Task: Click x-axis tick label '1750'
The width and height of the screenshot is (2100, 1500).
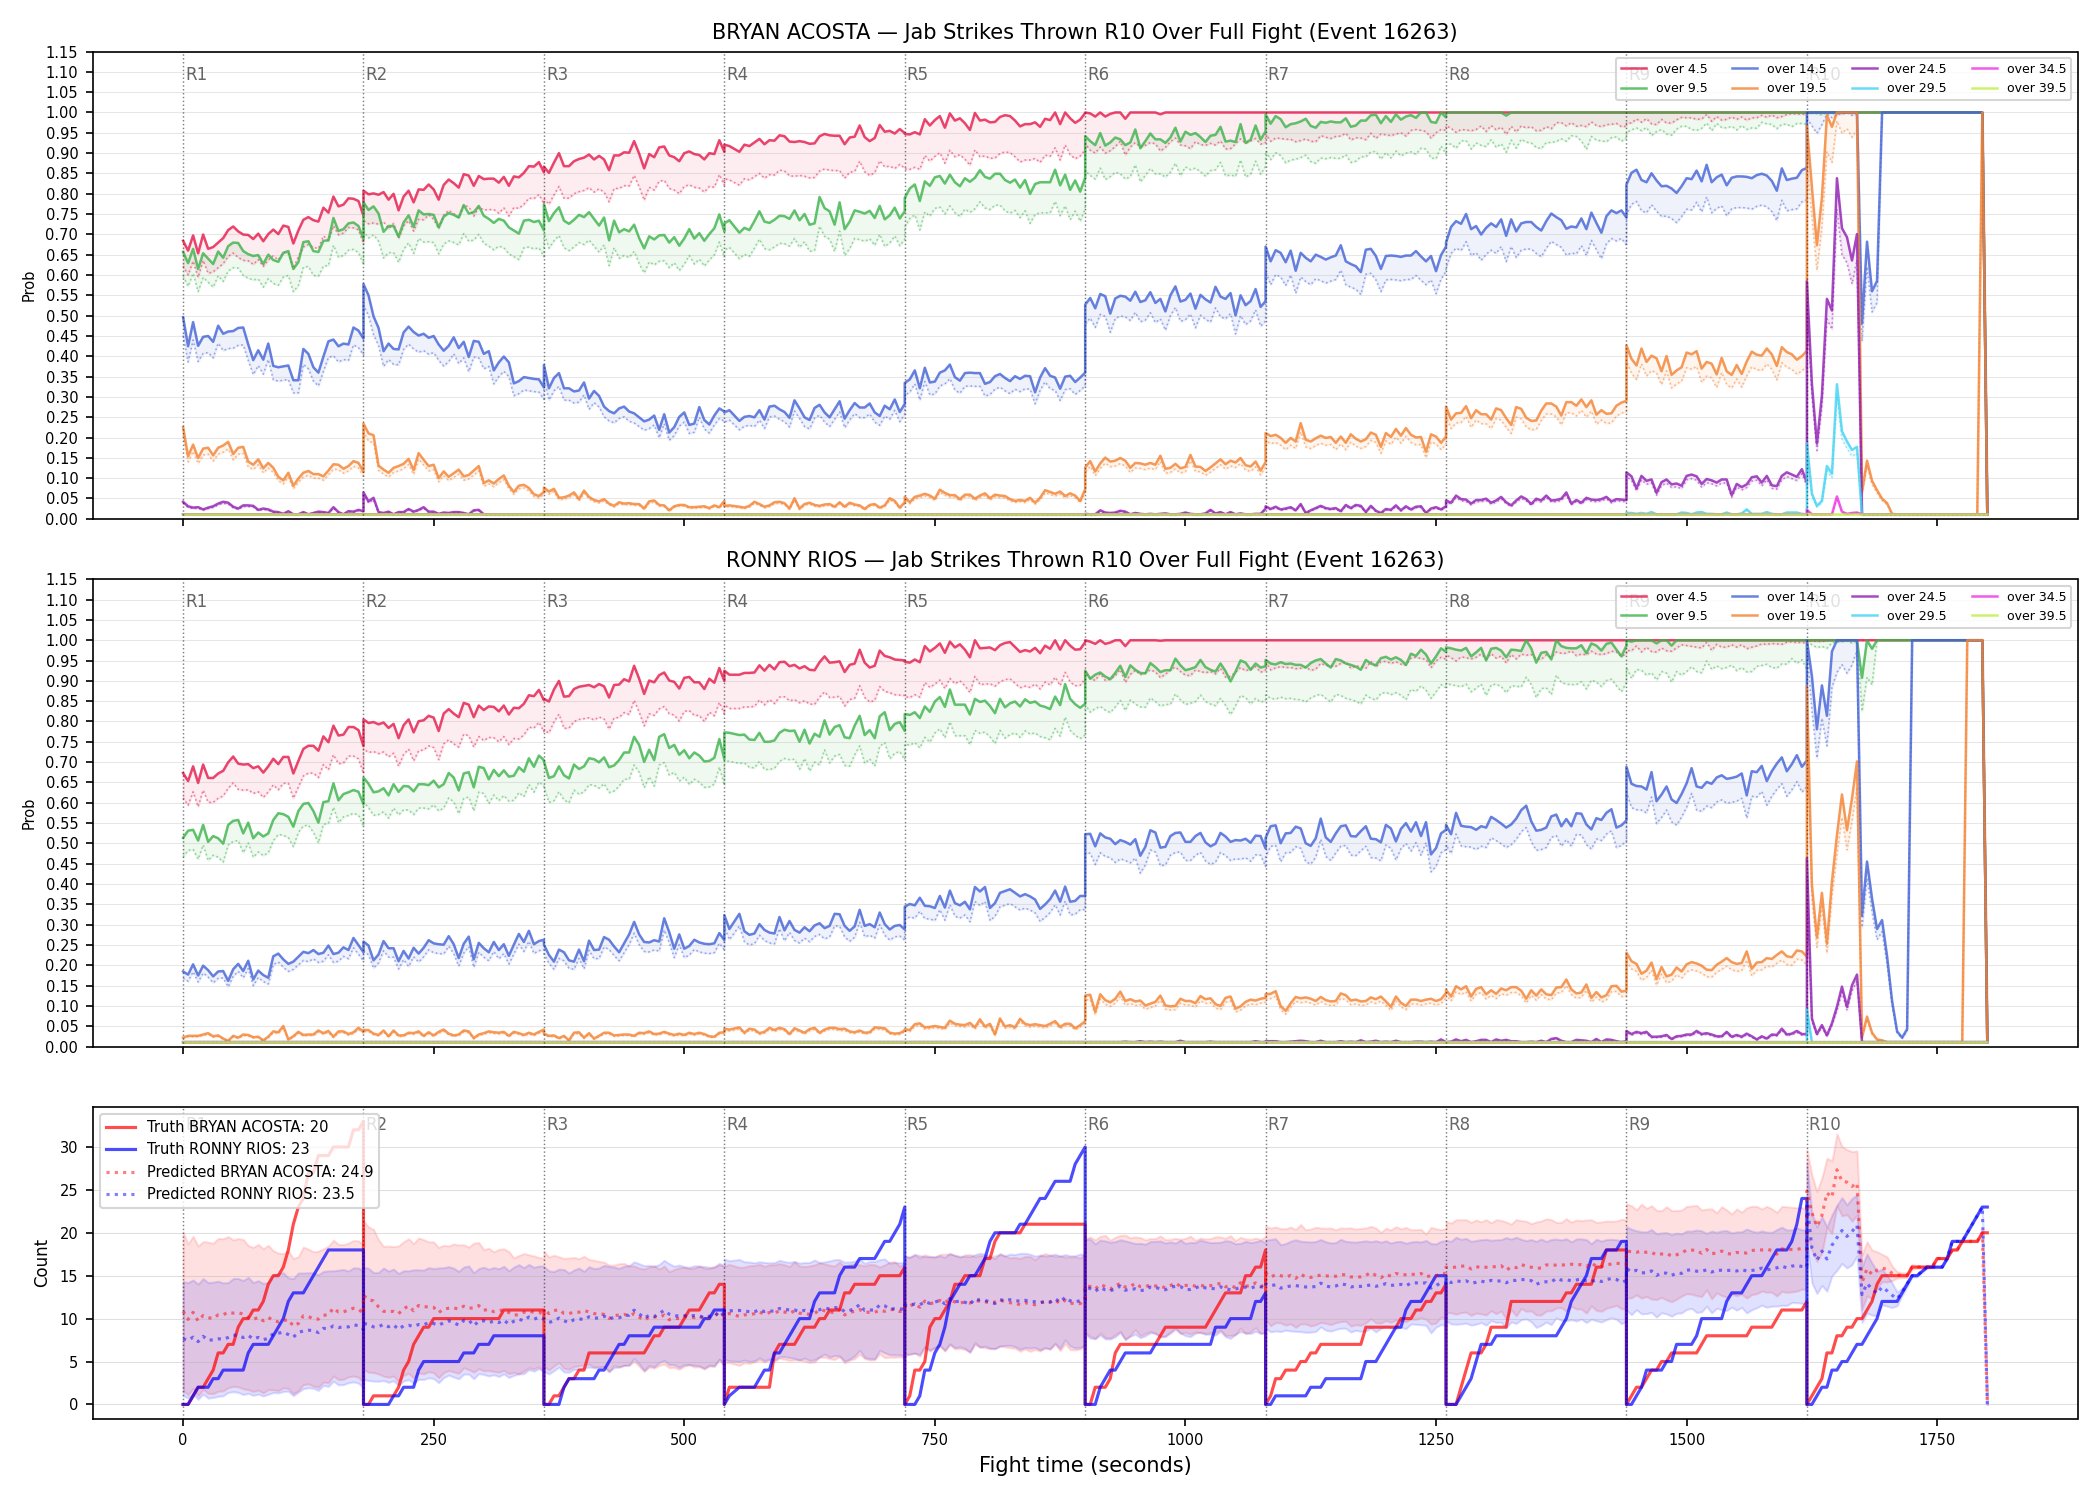Action: click(x=1937, y=1440)
